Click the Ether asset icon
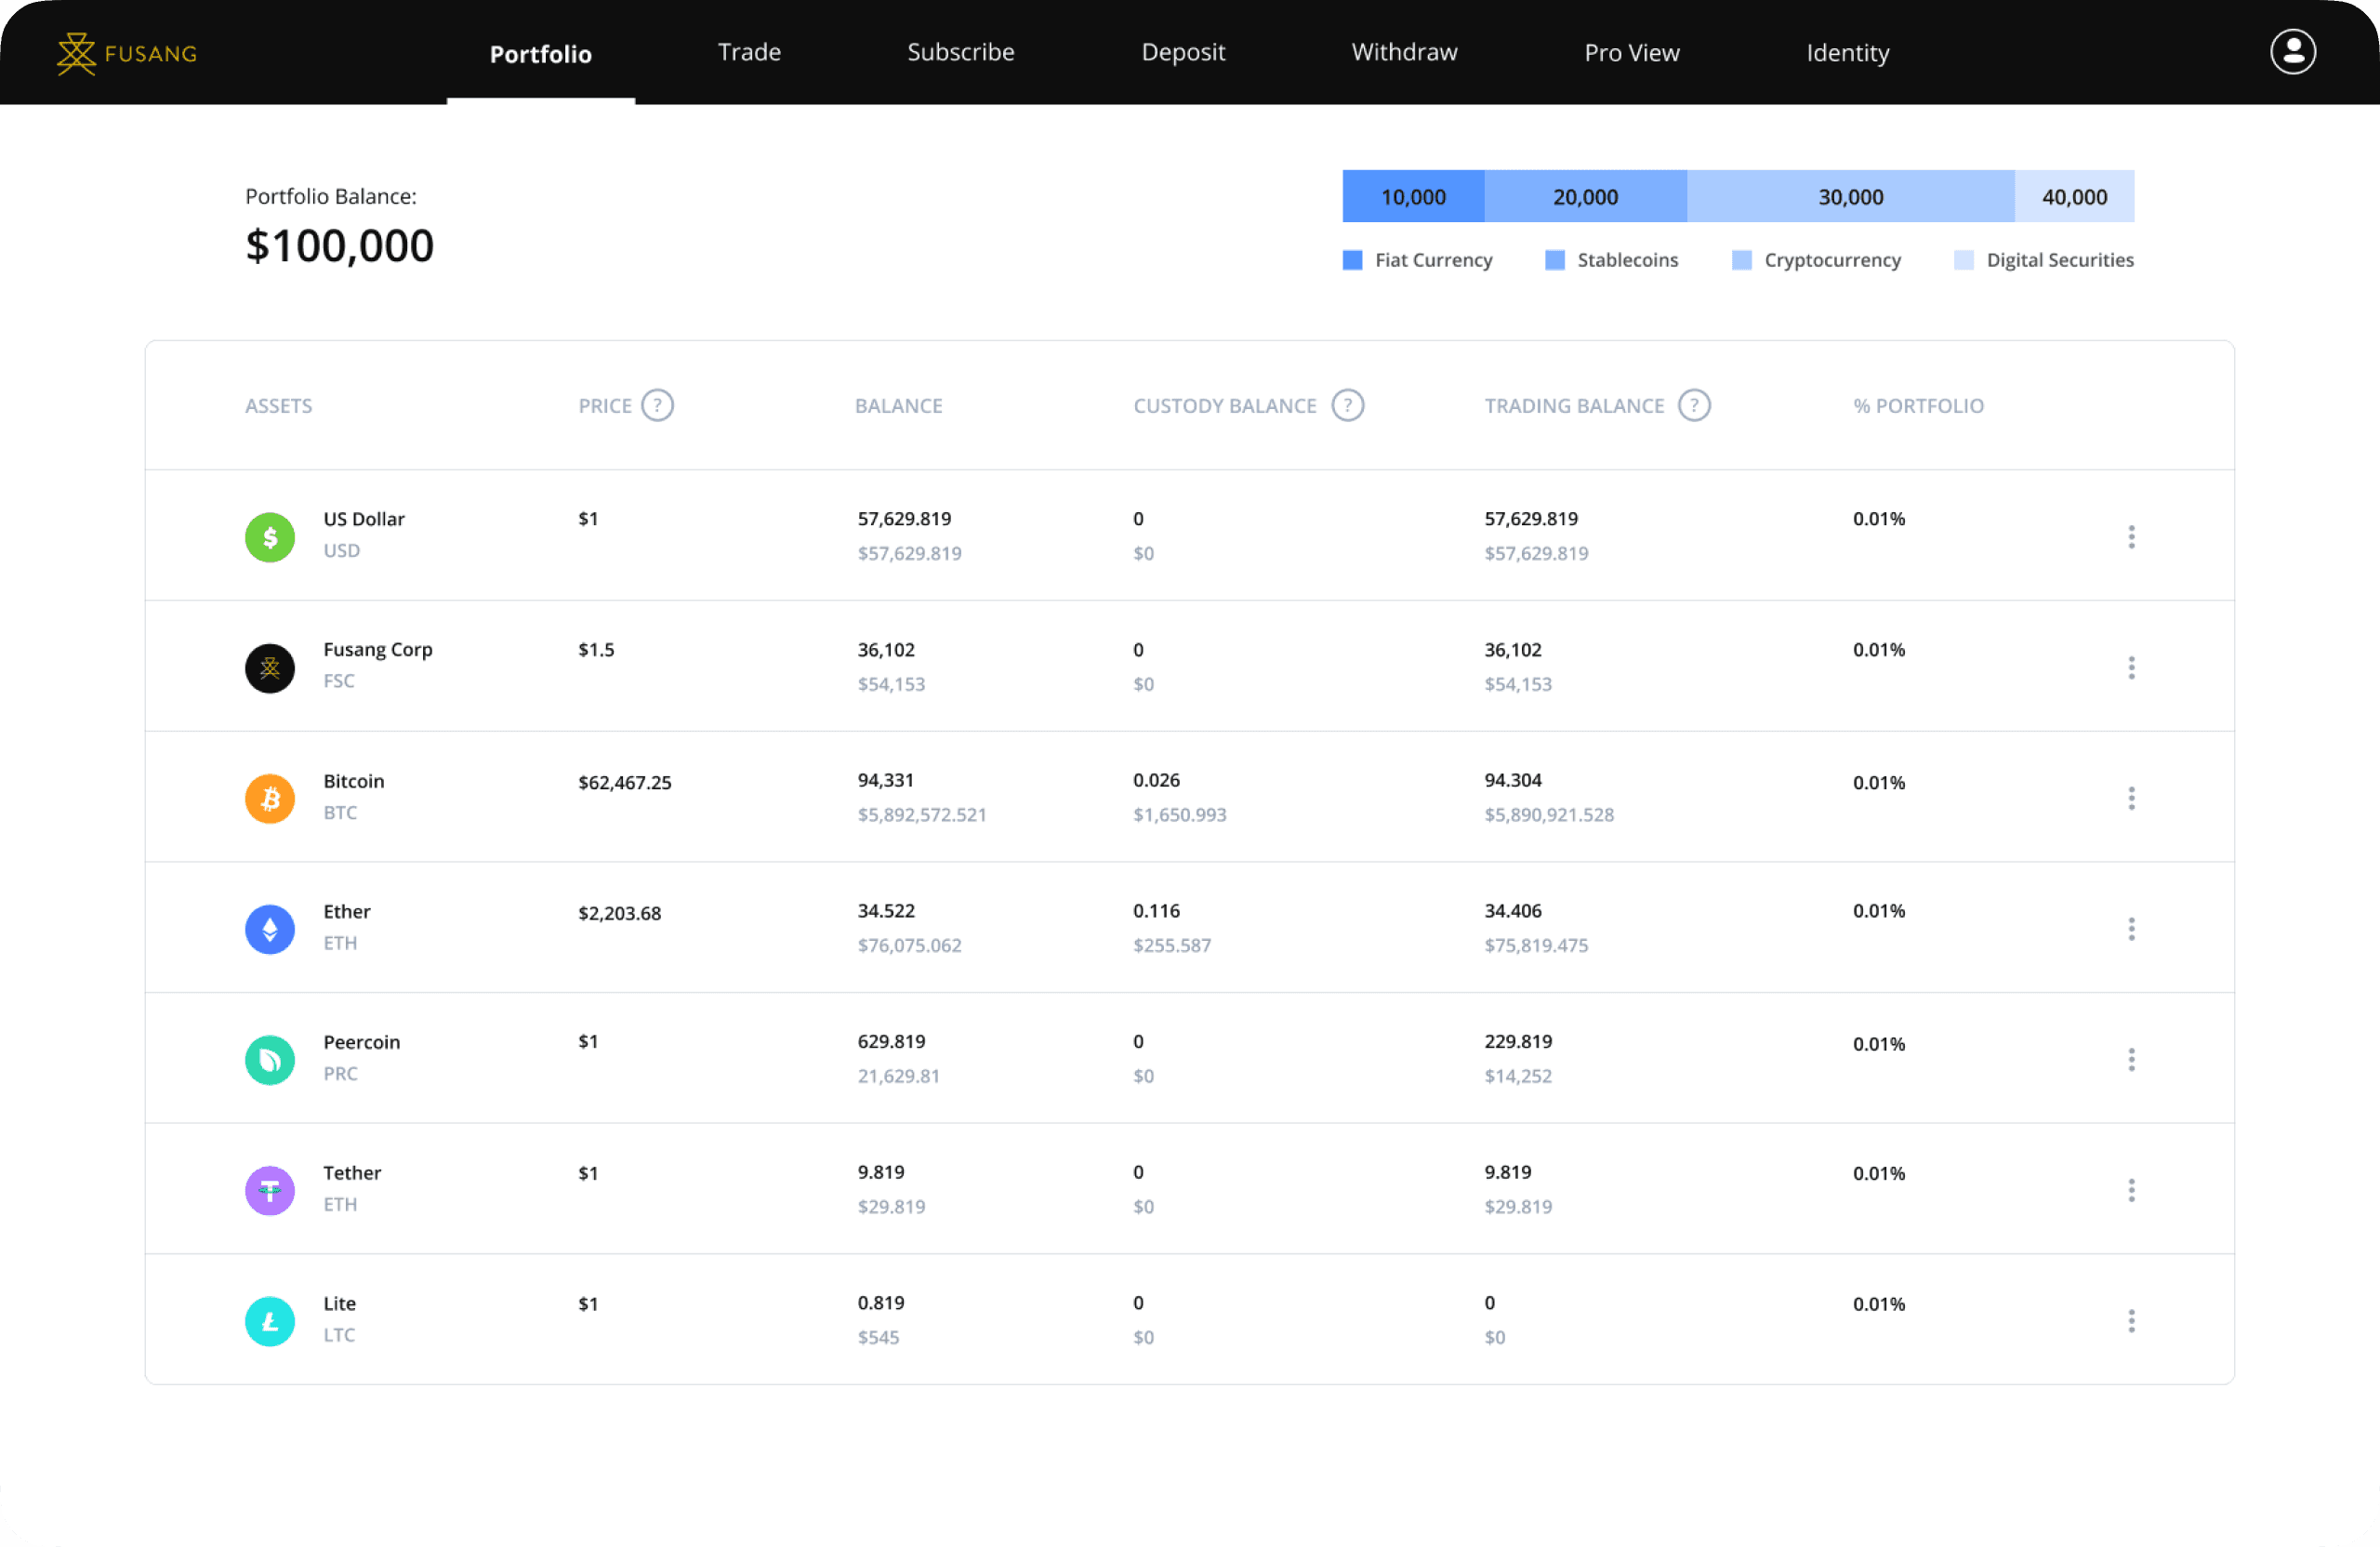This screenshot has width=2380, height=1547. click(x=269, y=929)
